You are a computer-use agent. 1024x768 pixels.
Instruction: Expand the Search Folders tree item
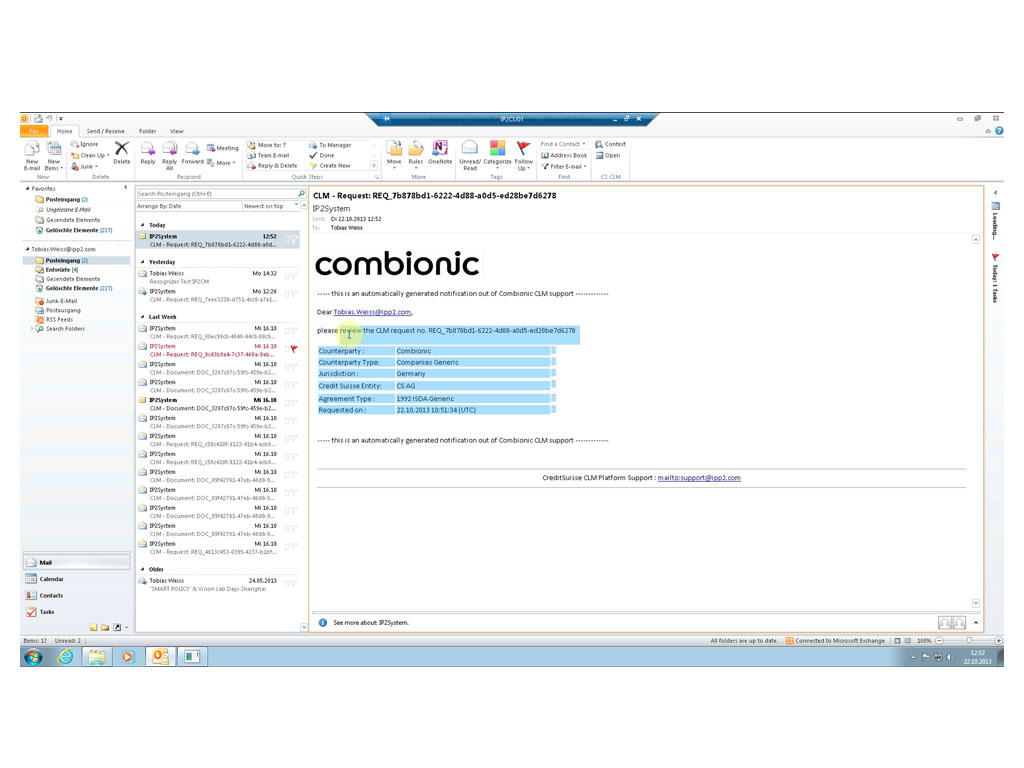[31, 328]
